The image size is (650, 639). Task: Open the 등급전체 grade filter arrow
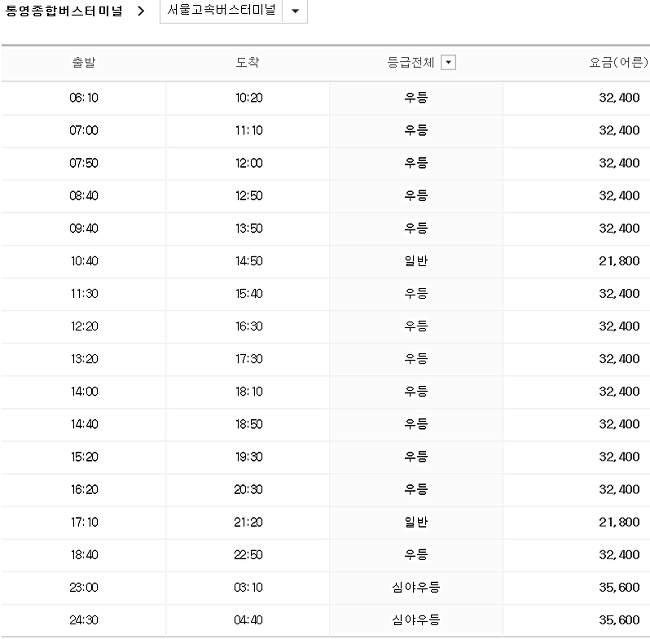pyautogui.click(x=448, y=63)
